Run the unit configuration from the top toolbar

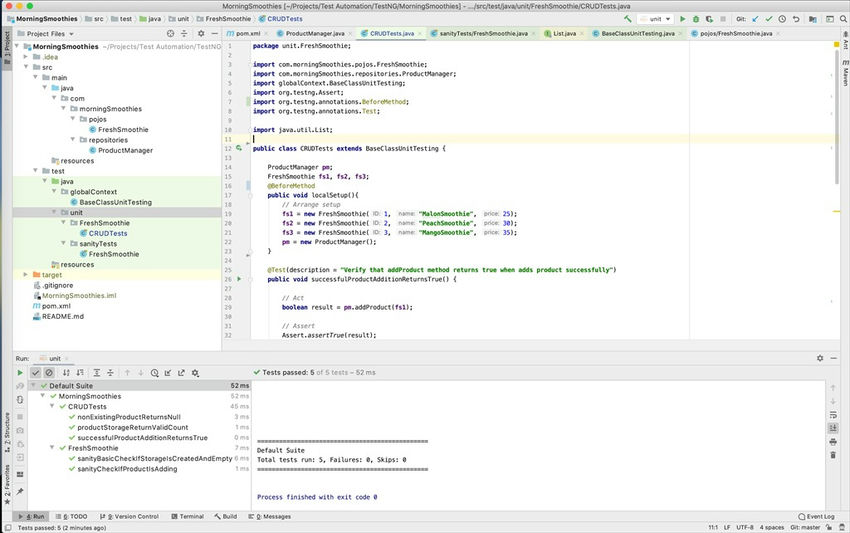click(x=683, y=19)
